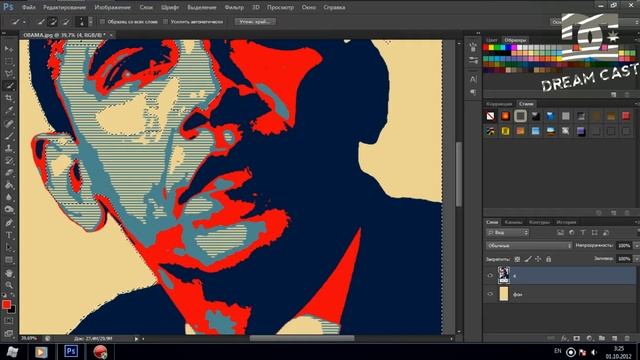This screenshot has height=360, width=640.
Task: Change the screen mode icon
Action: 9,333
